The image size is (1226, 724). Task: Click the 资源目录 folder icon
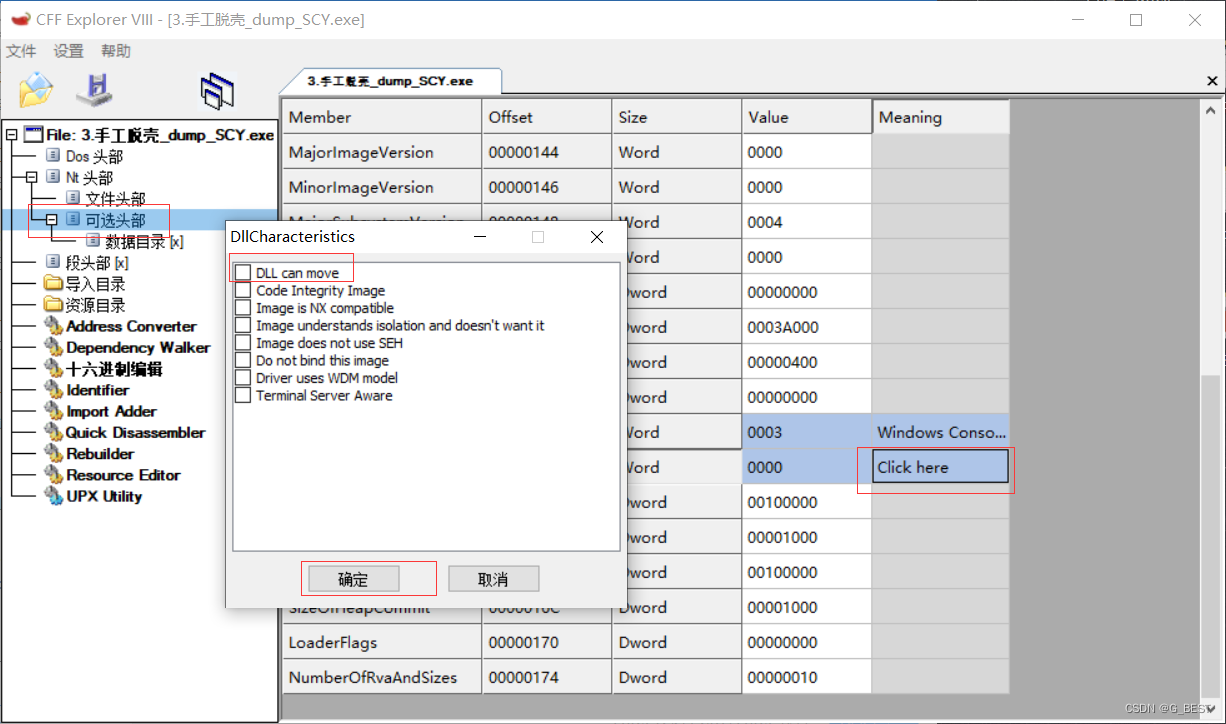coord(54,305)
